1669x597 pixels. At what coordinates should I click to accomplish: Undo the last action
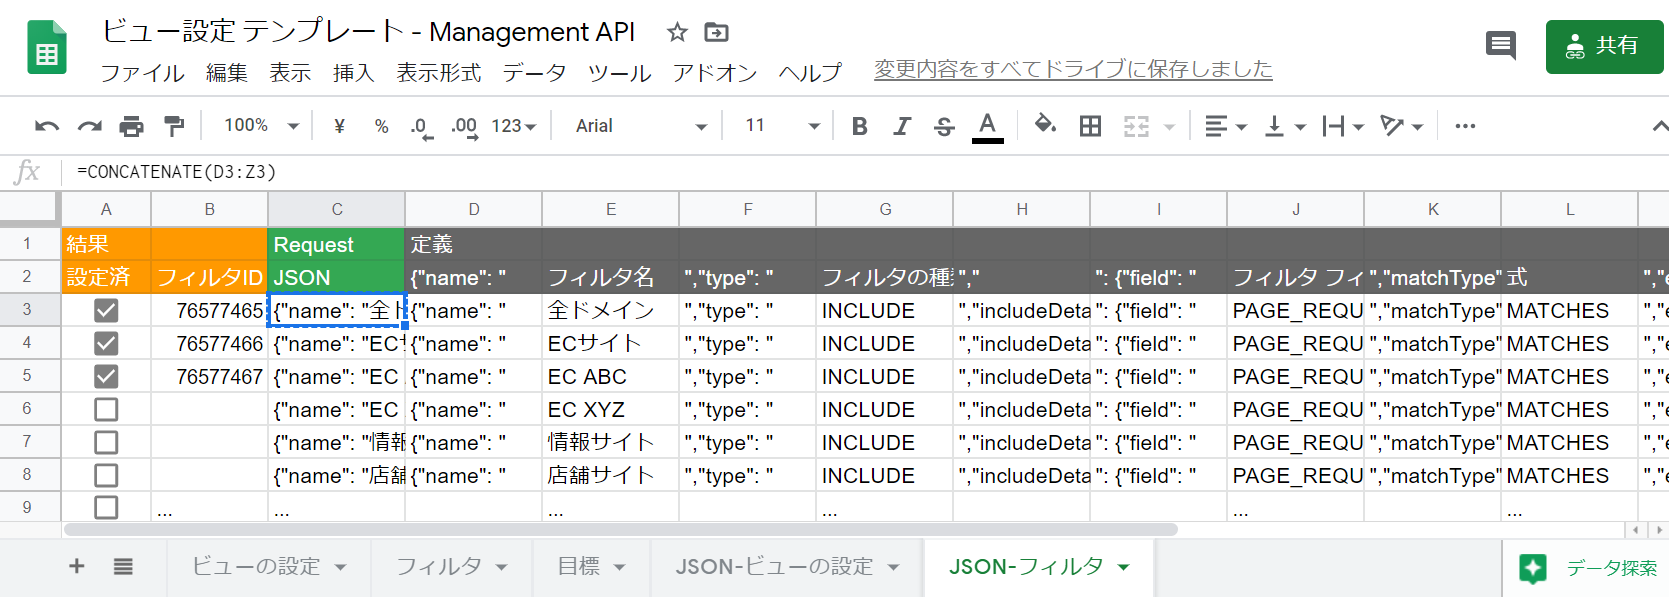point(47,126)
